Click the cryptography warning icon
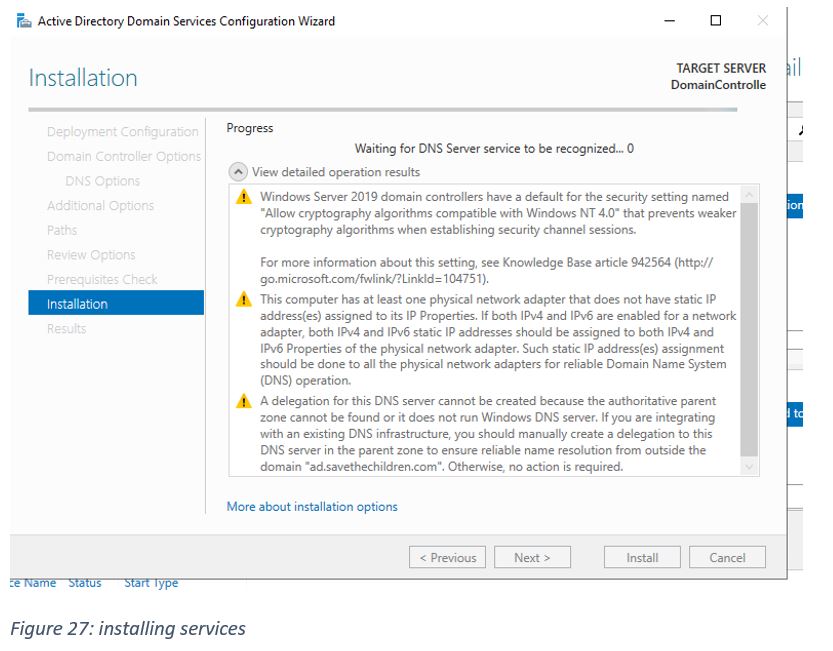 243,198
